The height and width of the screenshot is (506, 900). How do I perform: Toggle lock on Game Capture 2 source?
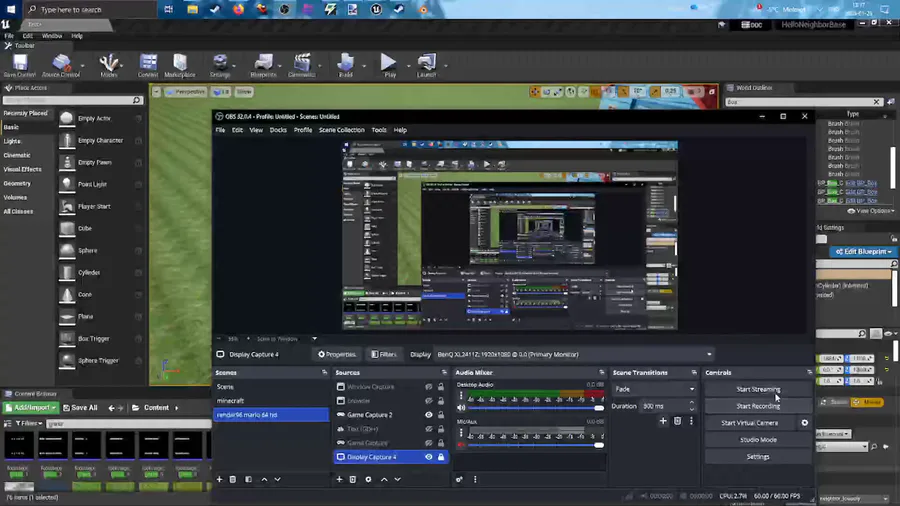point(441,415)
